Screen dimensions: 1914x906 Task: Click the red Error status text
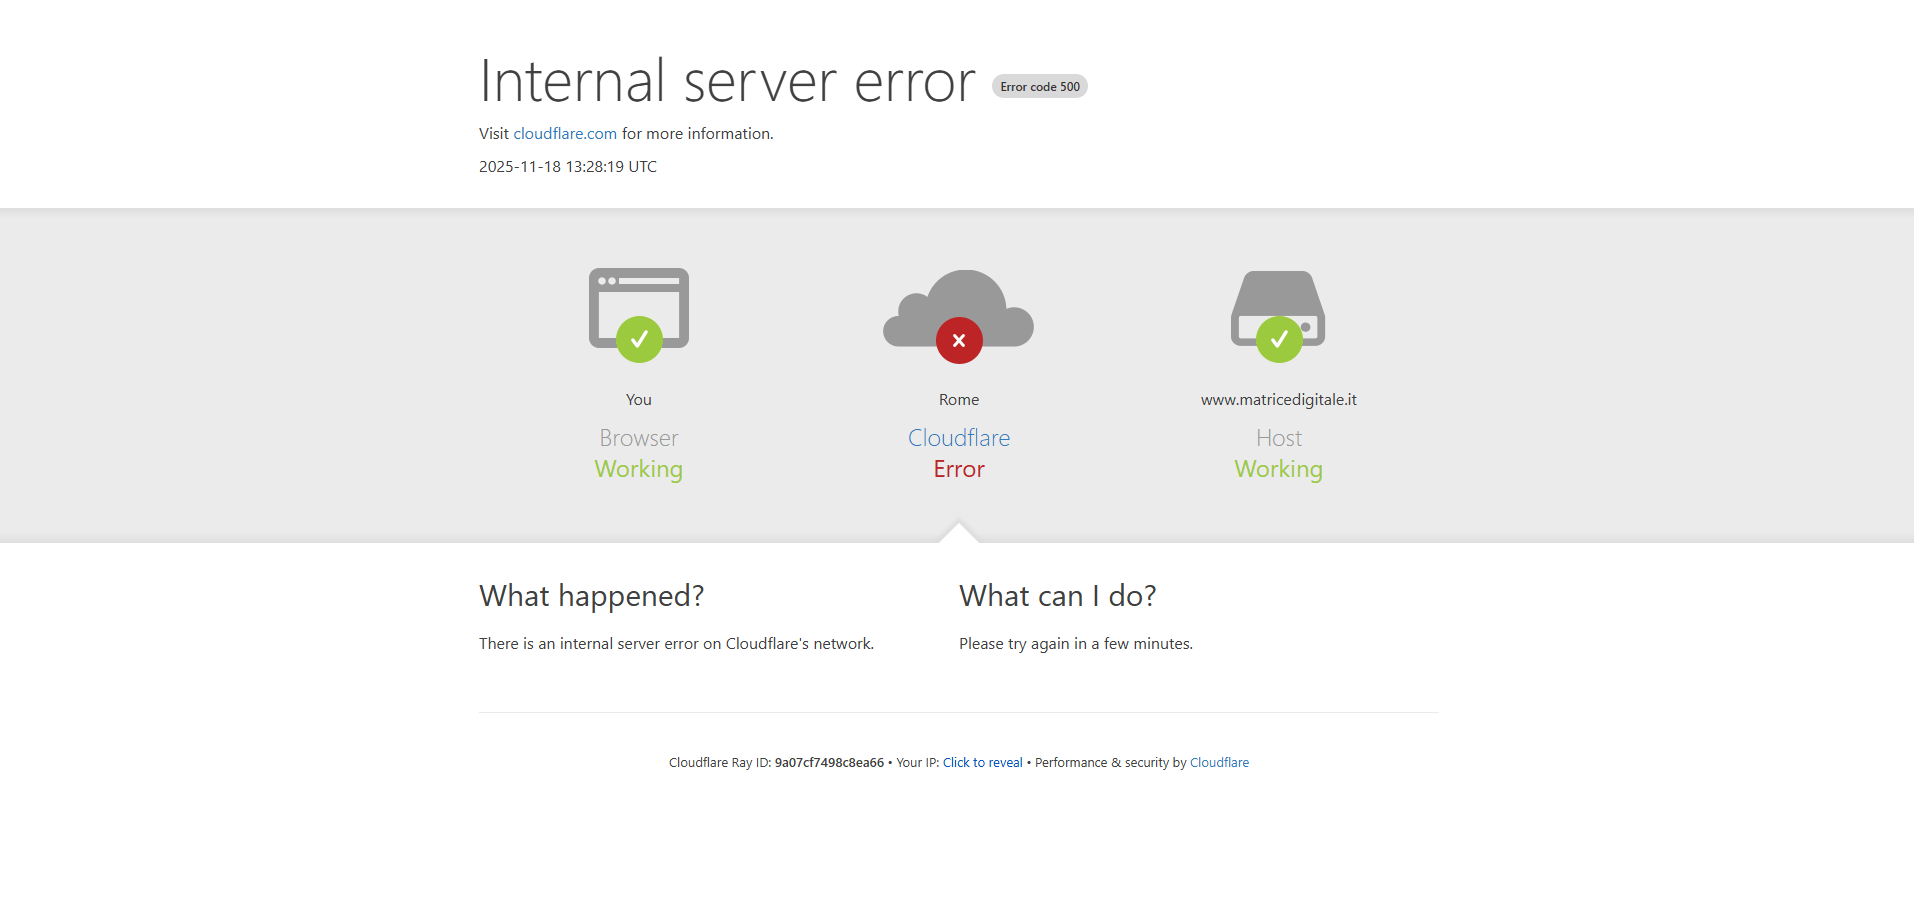(x=959, y=469)
